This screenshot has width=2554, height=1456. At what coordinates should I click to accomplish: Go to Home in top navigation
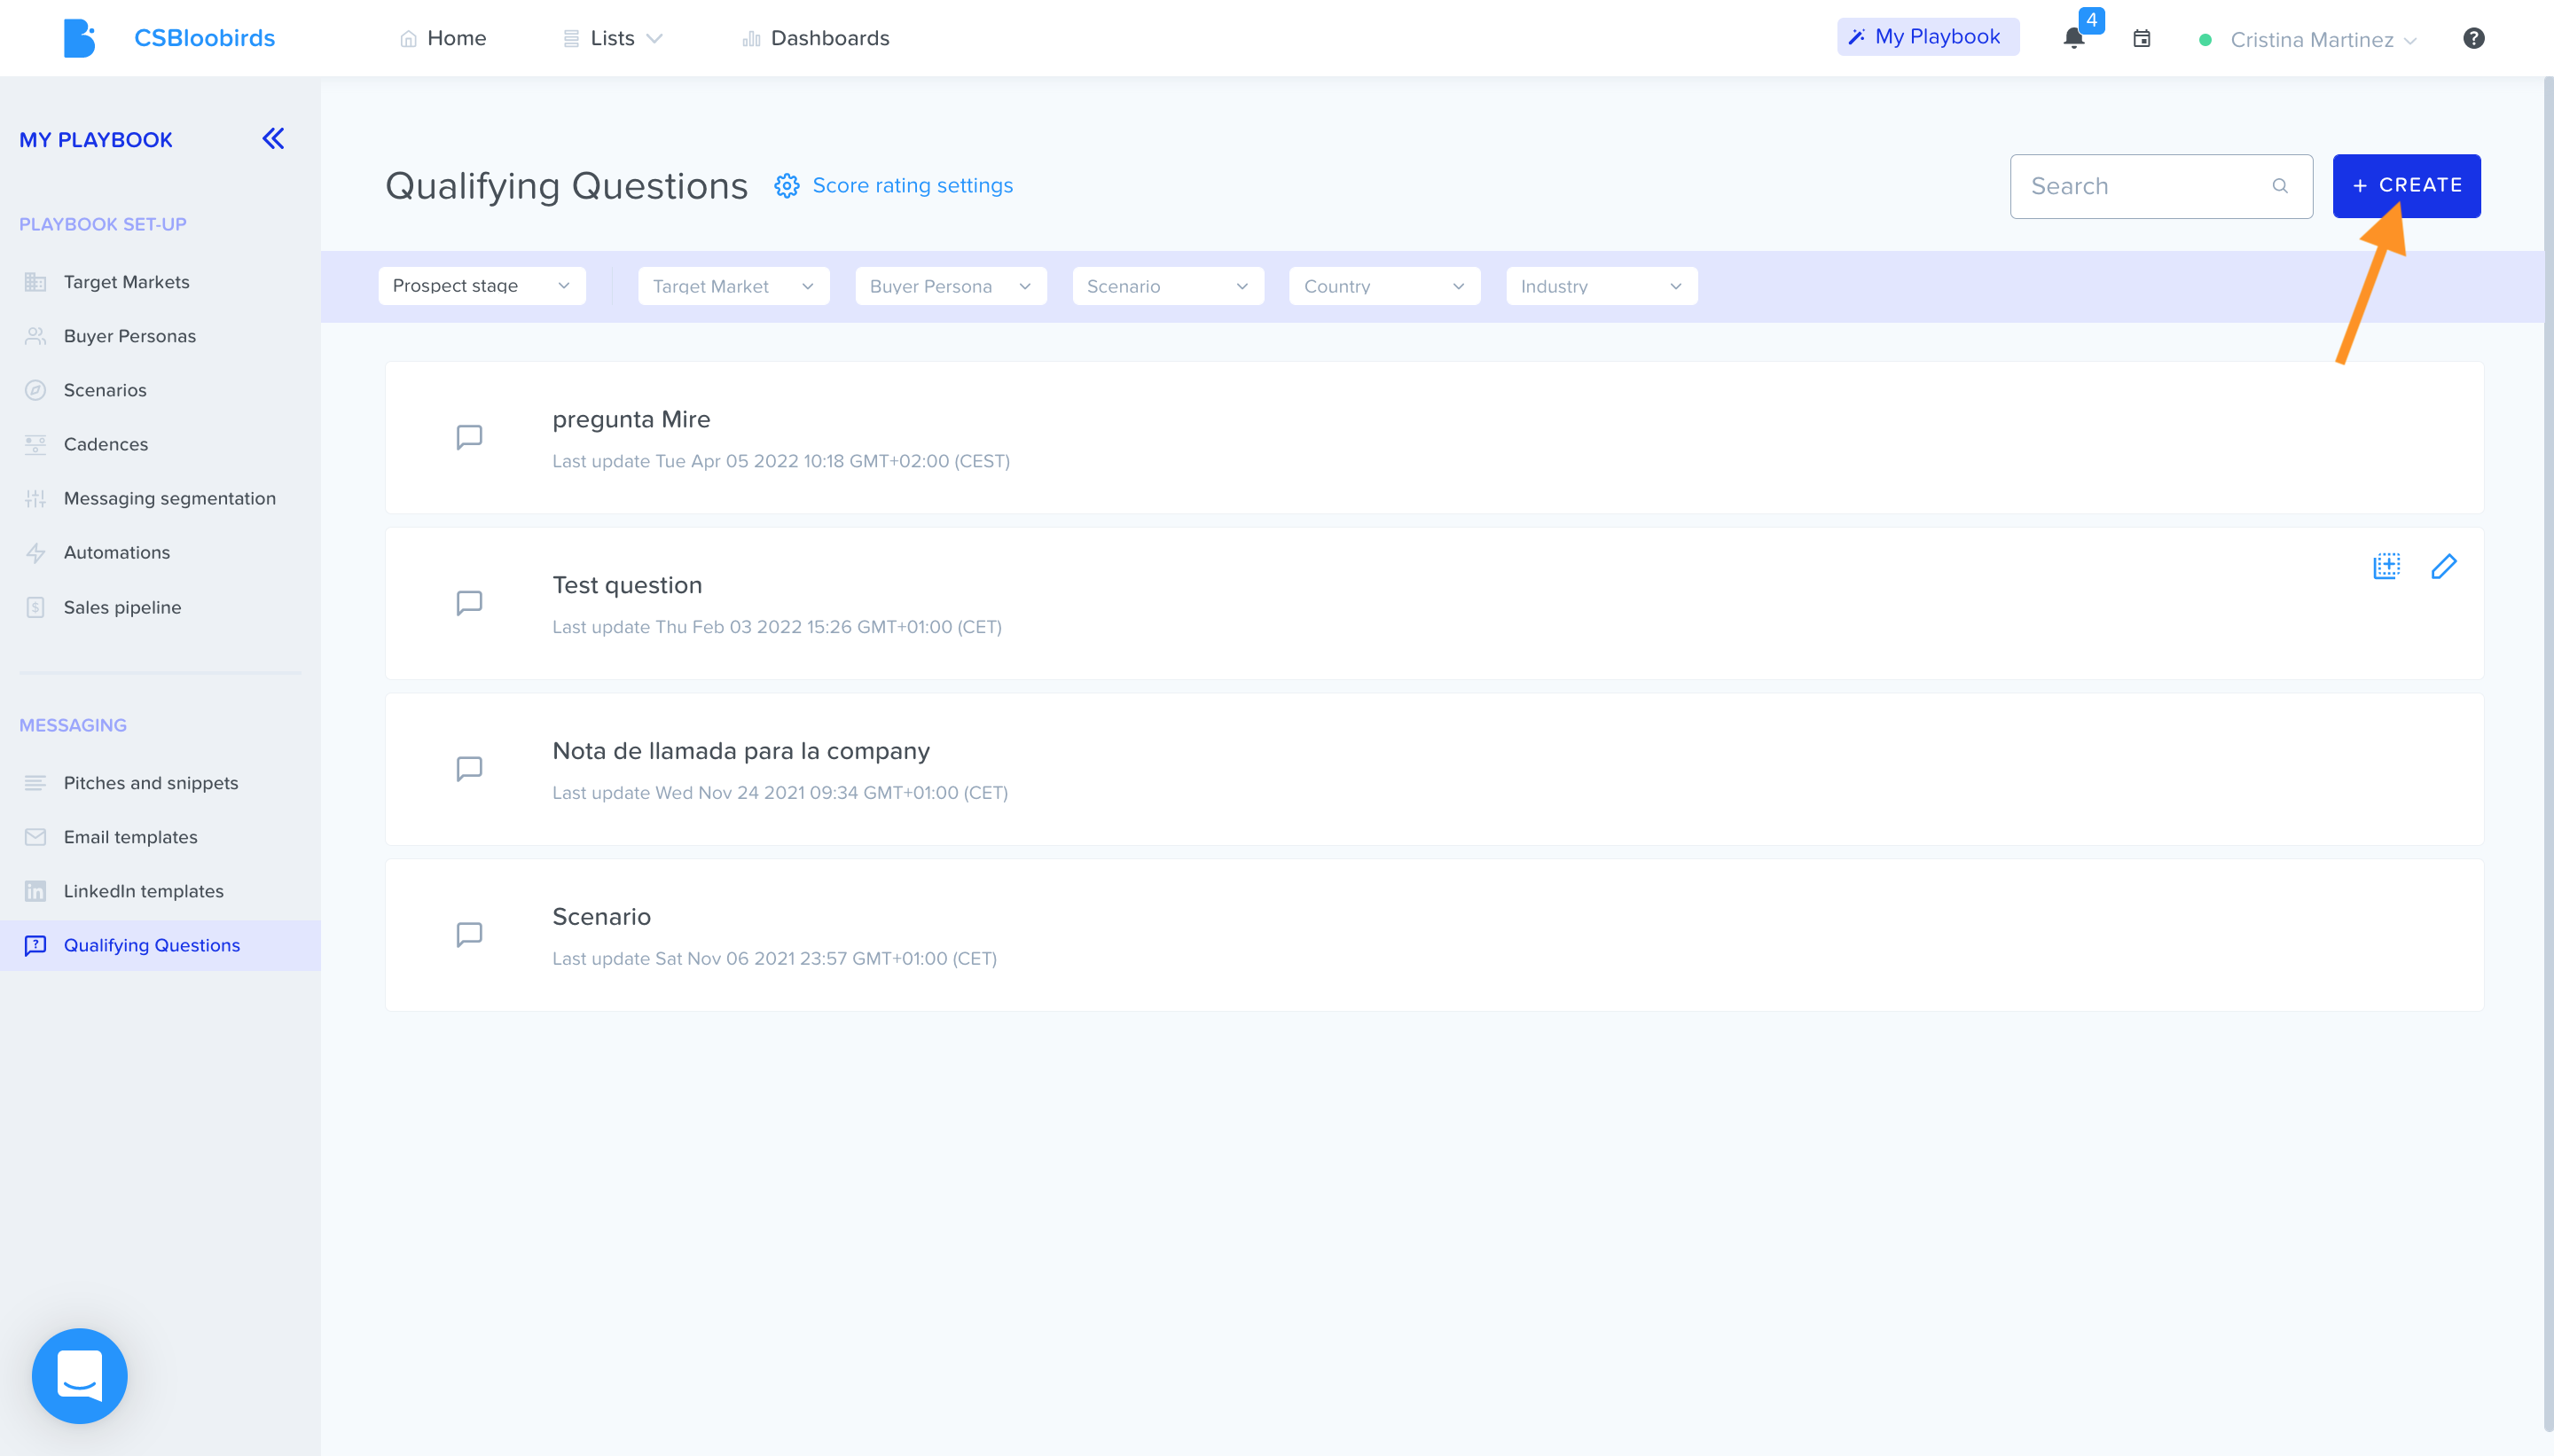[443, 38]
